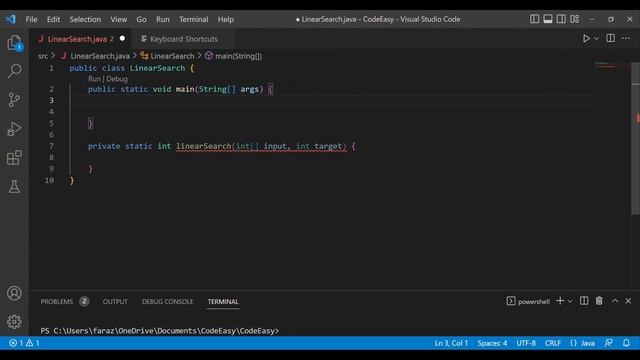Open the Extensions view
640x360 pixels.
tap(14, 158)
